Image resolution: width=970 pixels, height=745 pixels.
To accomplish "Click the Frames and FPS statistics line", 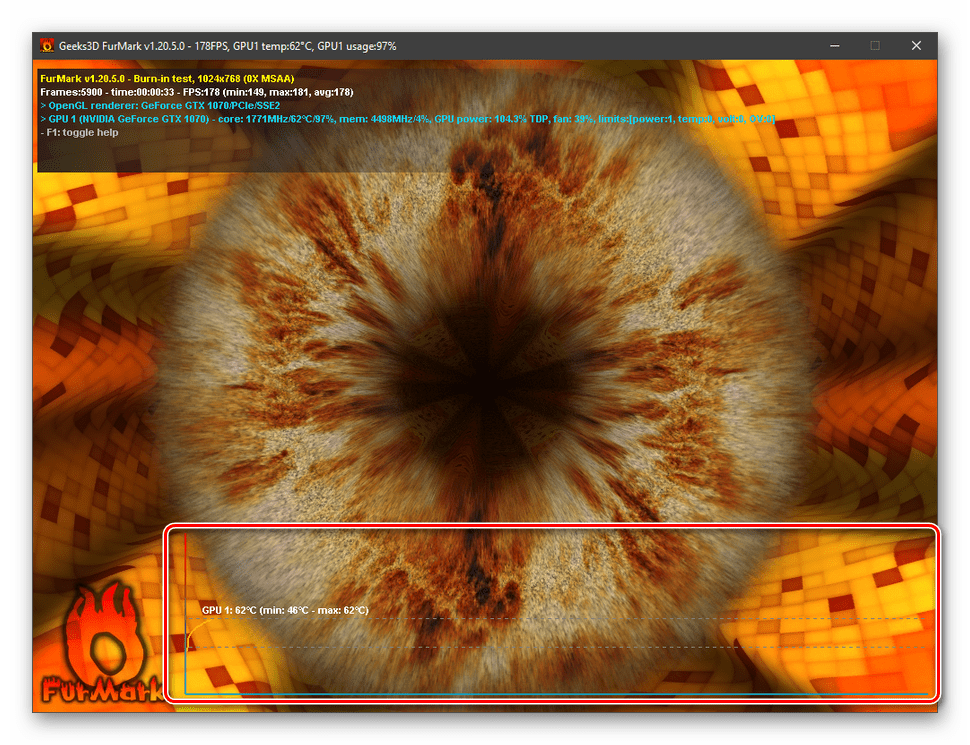I will click(x=197, y=92).
